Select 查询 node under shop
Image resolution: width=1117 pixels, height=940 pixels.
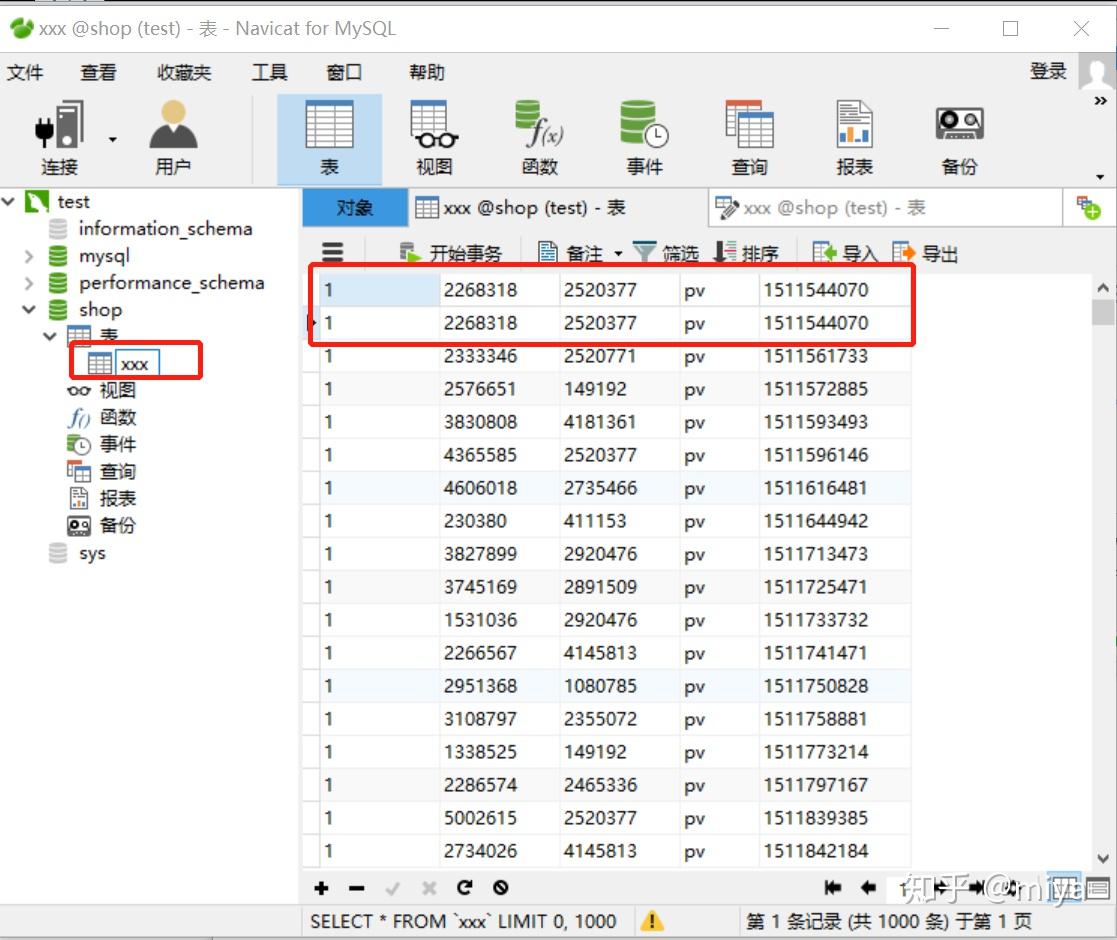pos(118,471)
